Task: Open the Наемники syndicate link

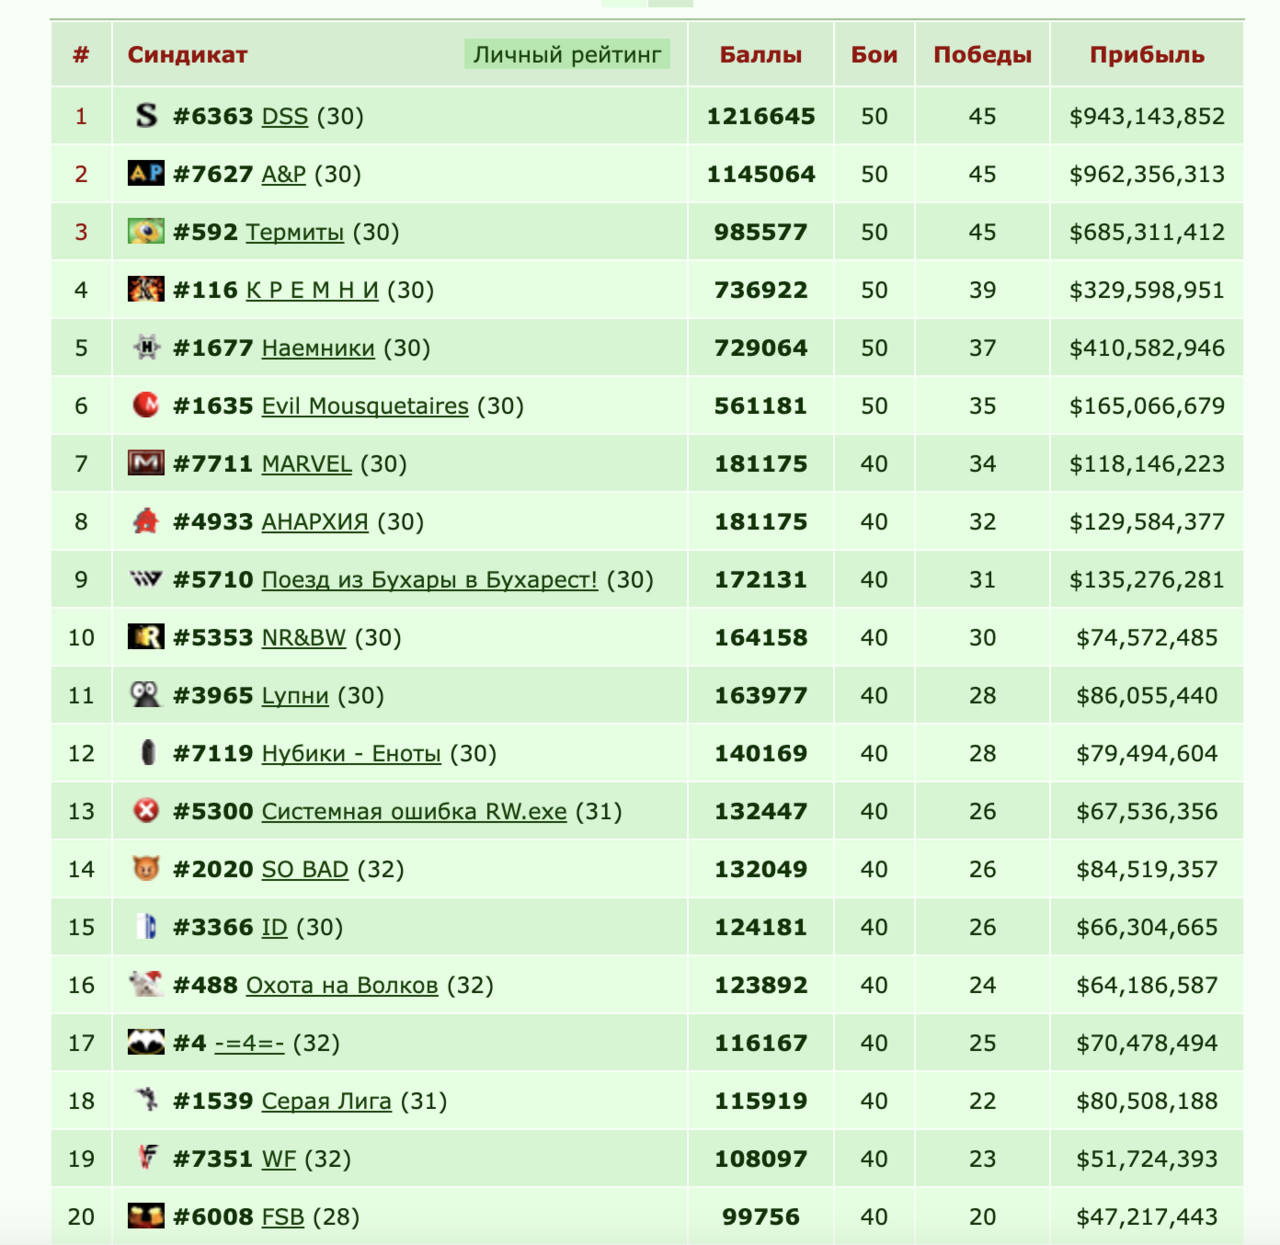Action: click(318, 348)
